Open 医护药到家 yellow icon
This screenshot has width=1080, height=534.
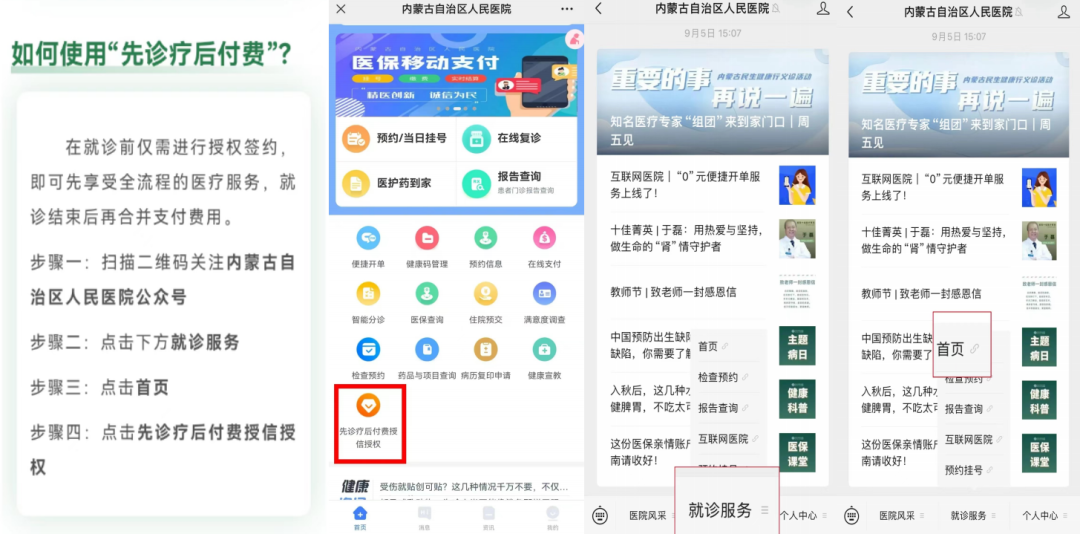356,183
